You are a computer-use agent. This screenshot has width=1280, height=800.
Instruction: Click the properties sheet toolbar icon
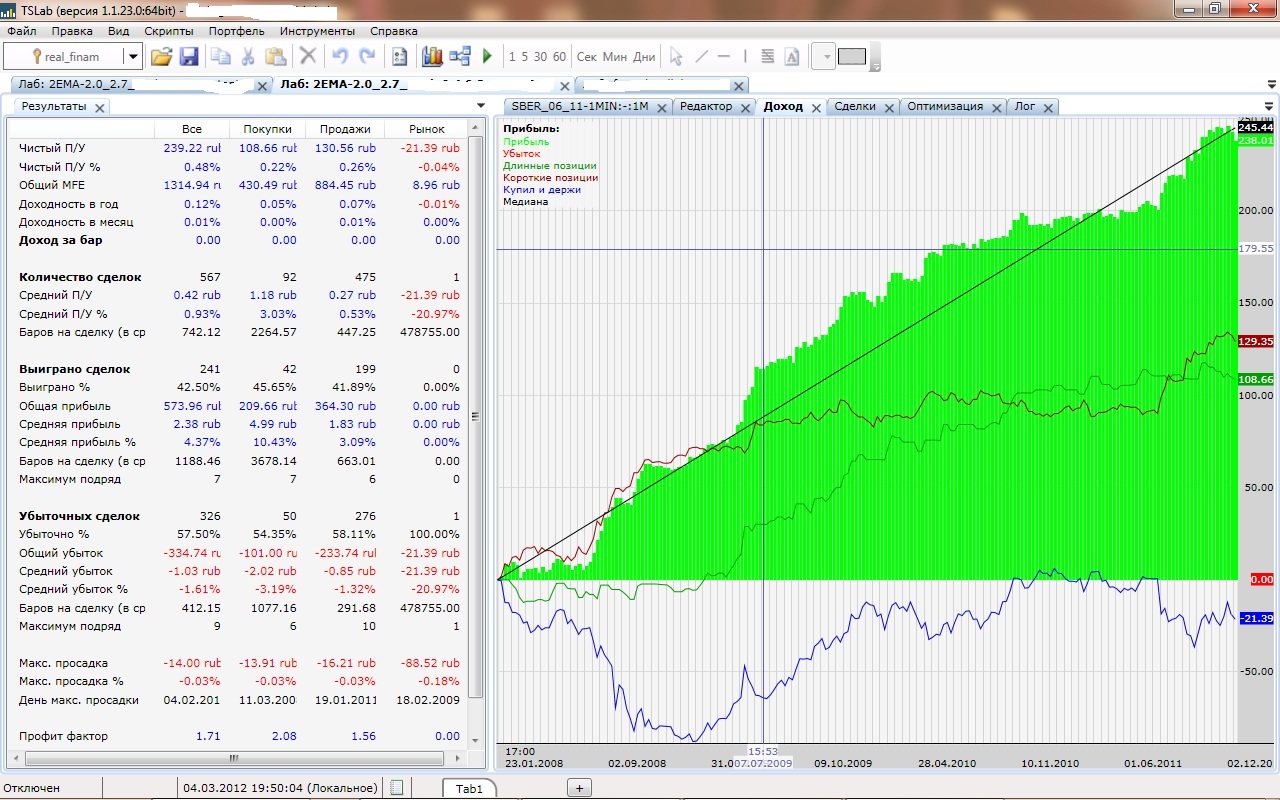(400, 57)
